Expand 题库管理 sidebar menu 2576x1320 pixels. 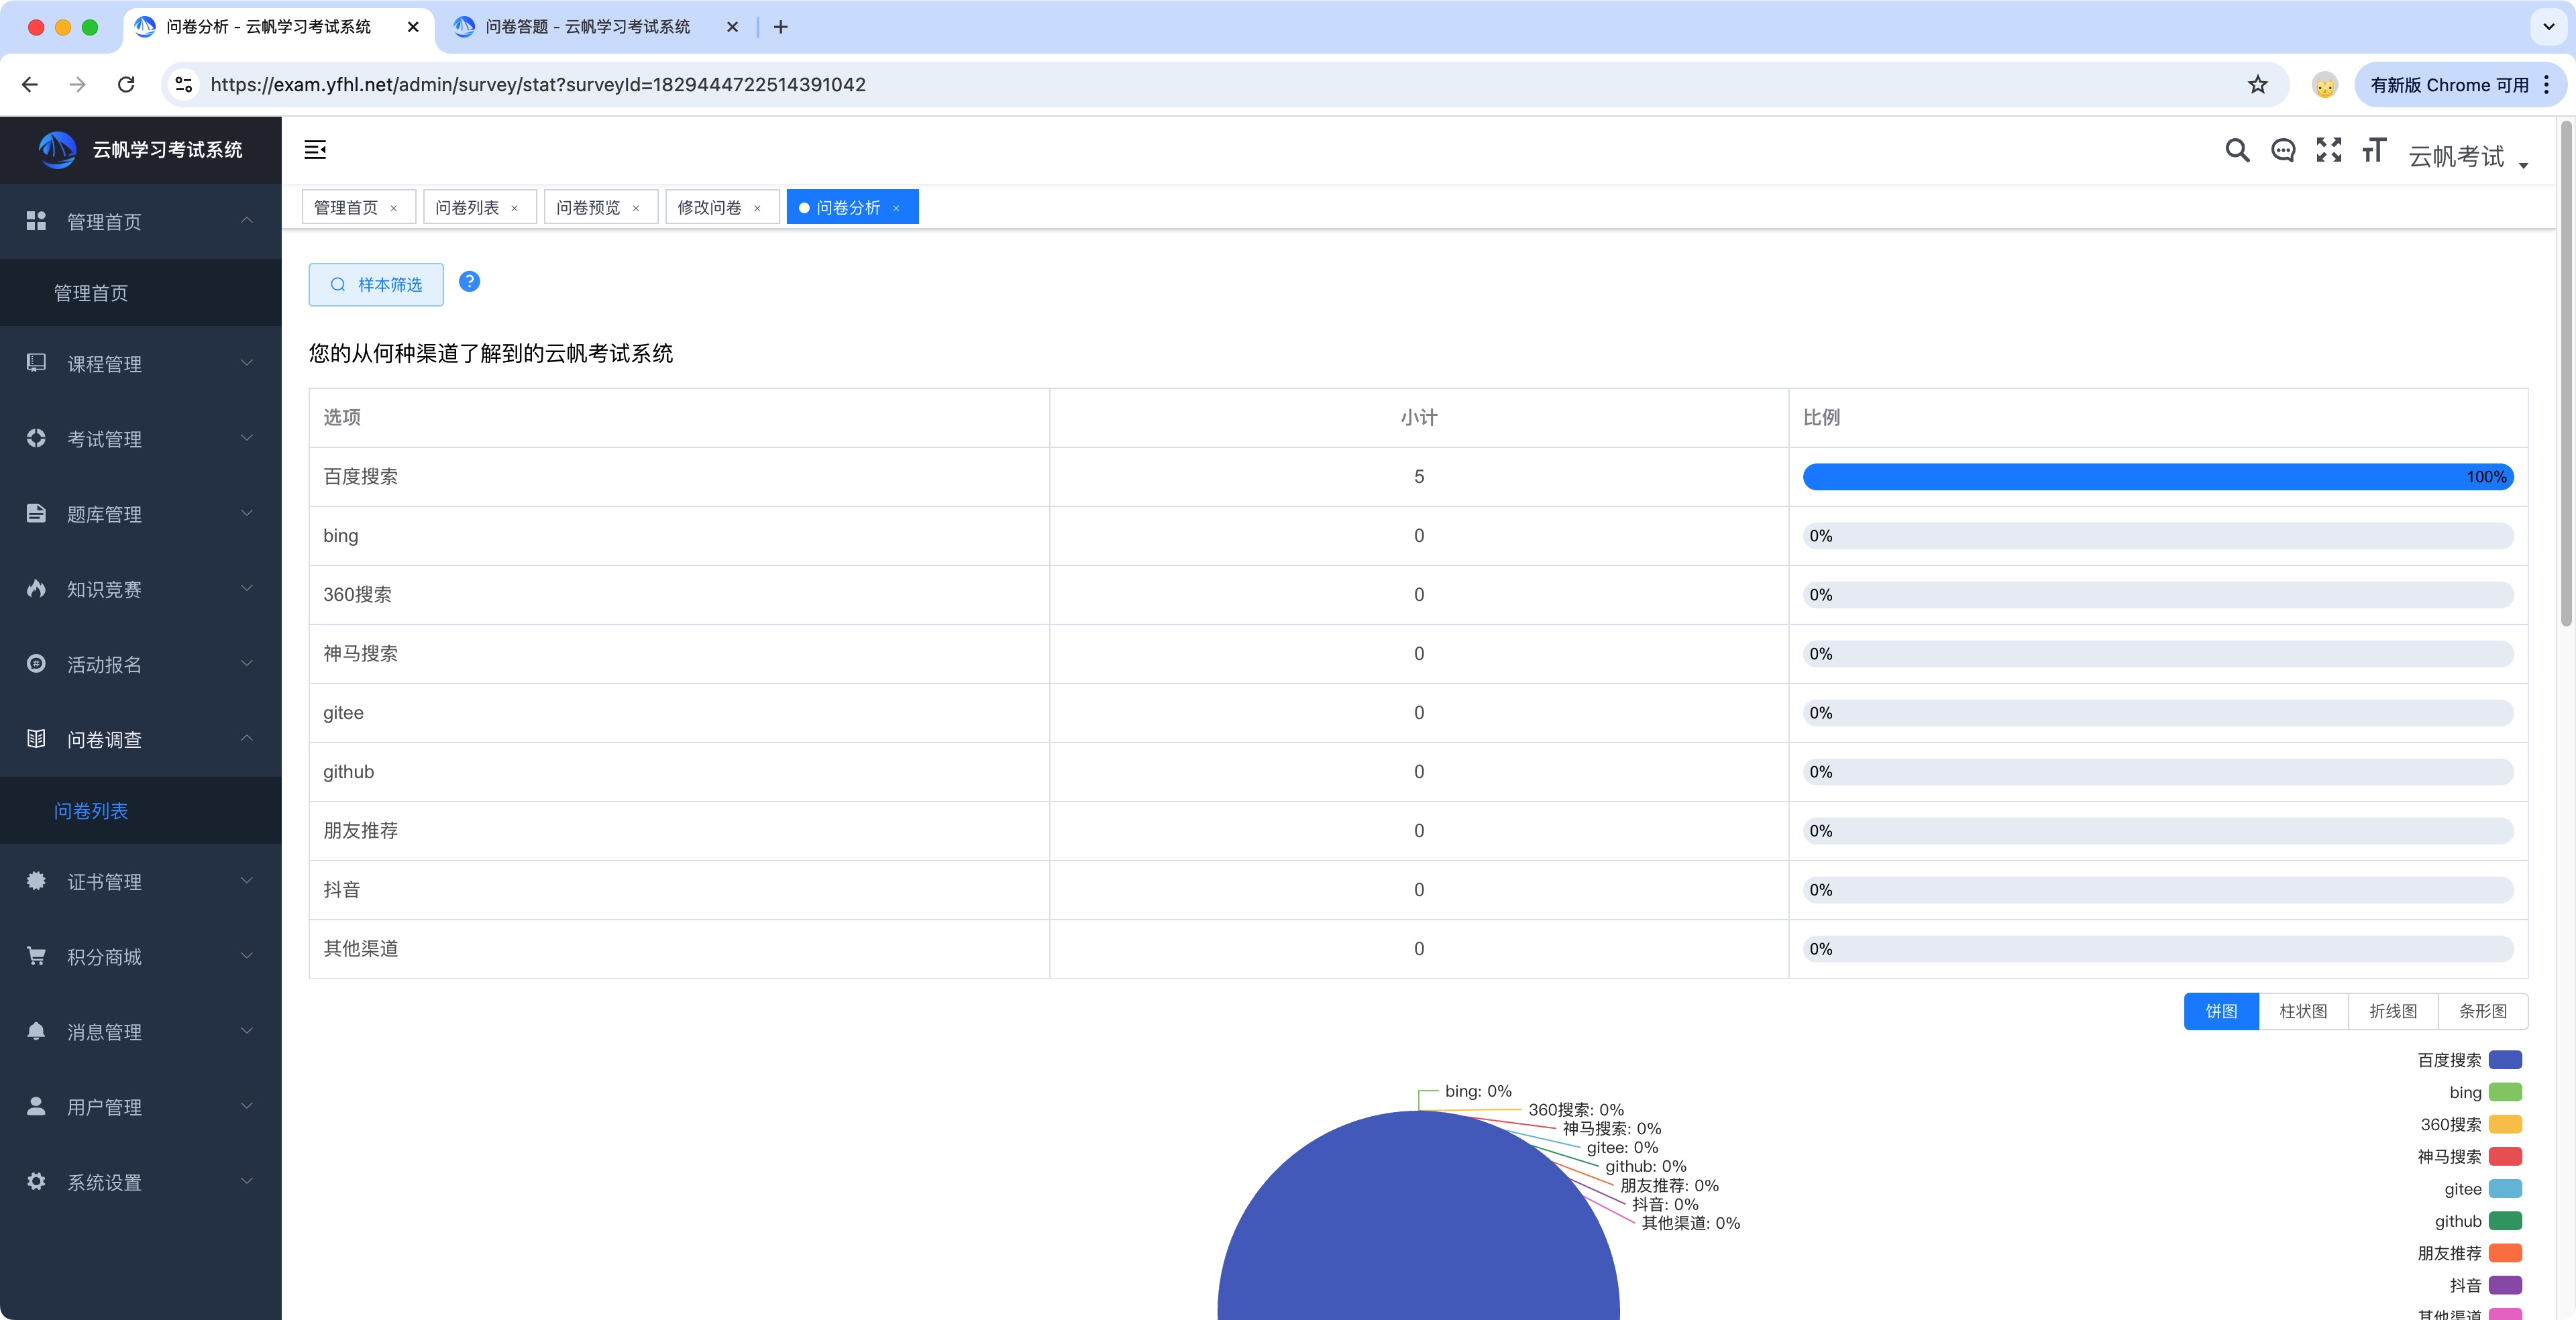pyautogui.click(x=140, y=513)
